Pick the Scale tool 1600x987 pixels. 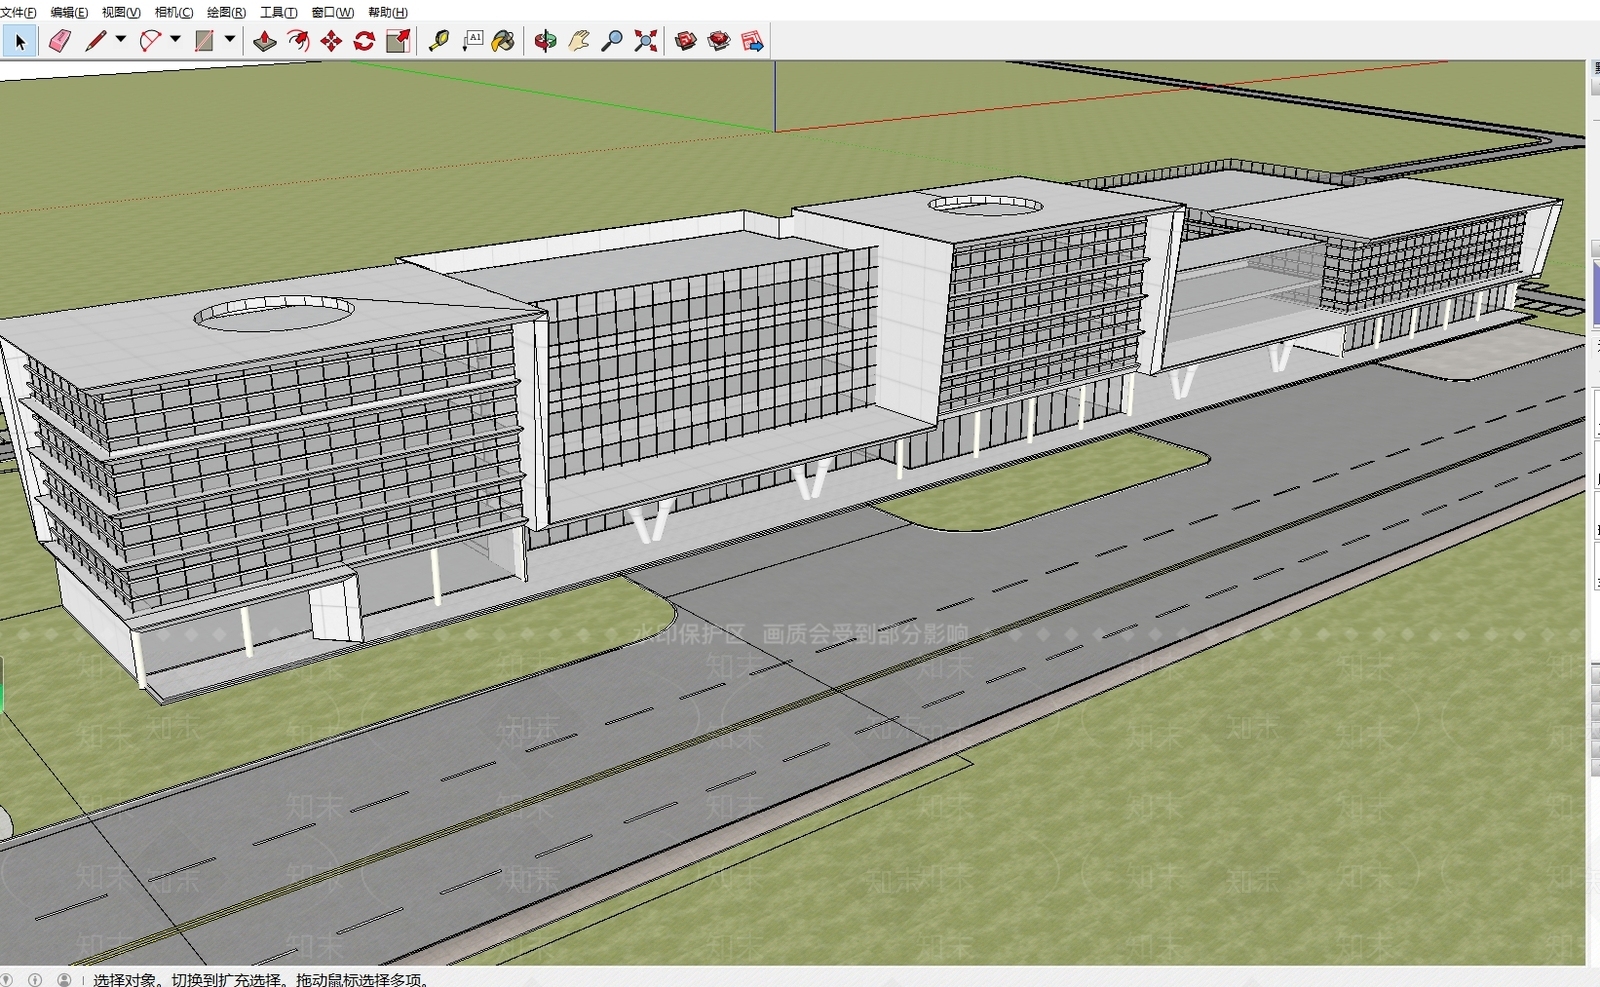398,41
